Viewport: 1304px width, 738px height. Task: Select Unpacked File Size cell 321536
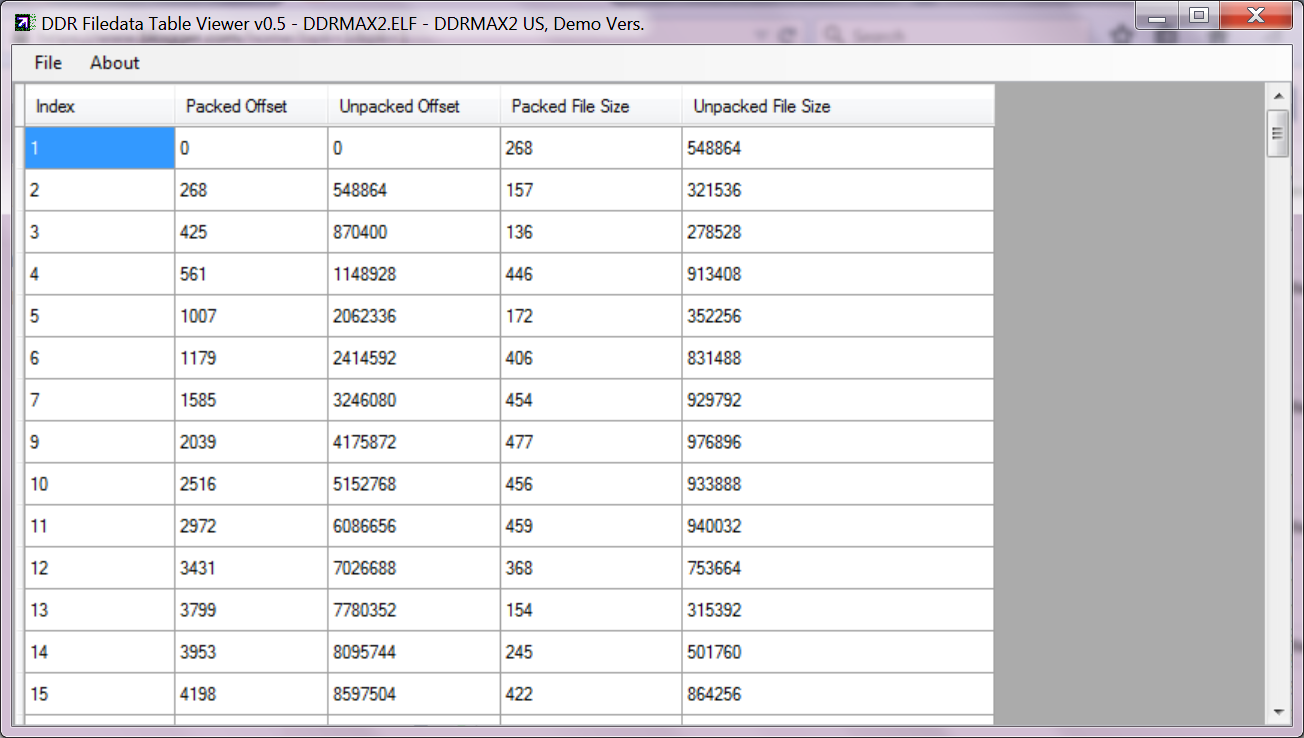coord(838,190)
